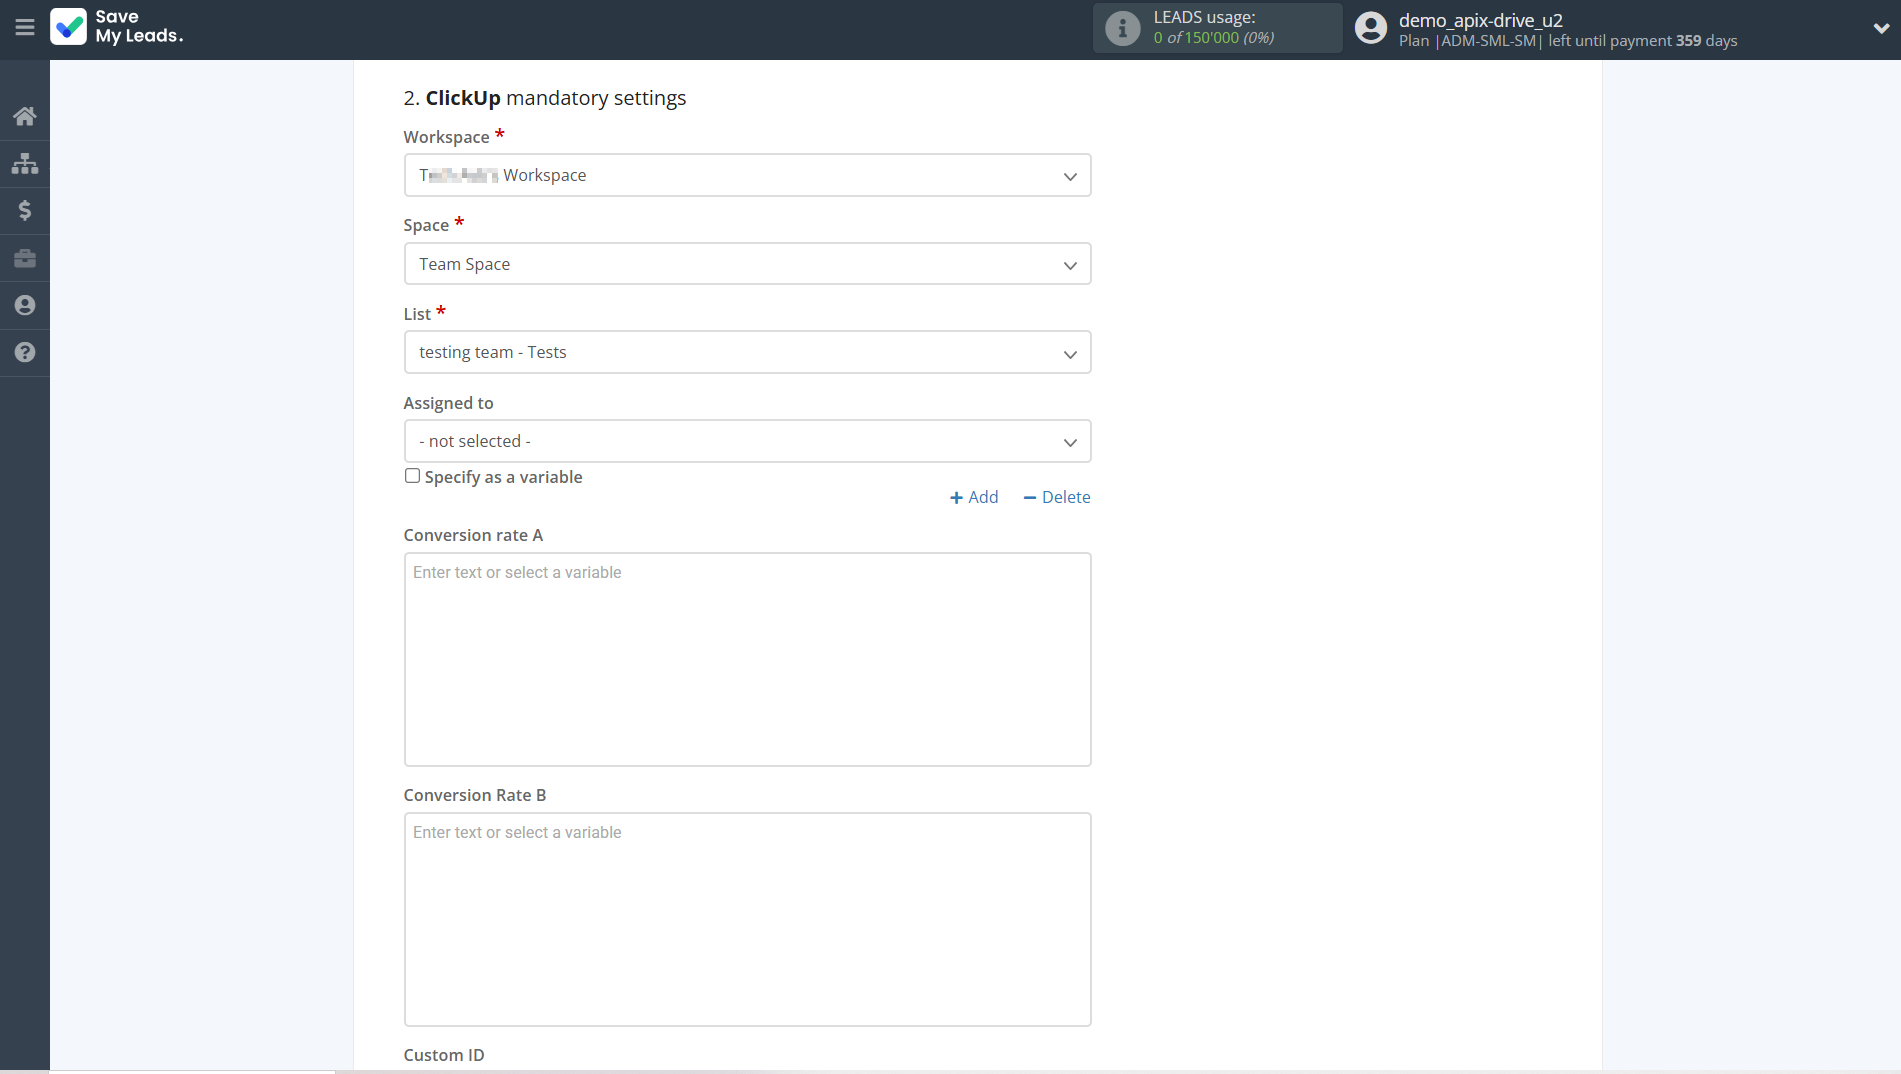Open the billing dollar sidebar icon

click(x=25, y=210)
